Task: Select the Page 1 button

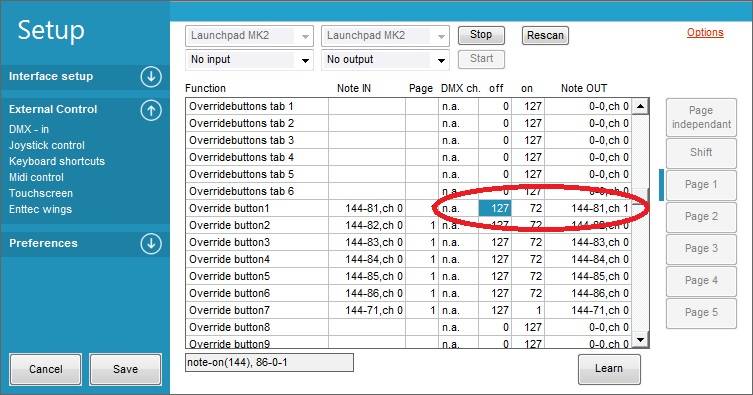Action: click(x=701, y=185)
